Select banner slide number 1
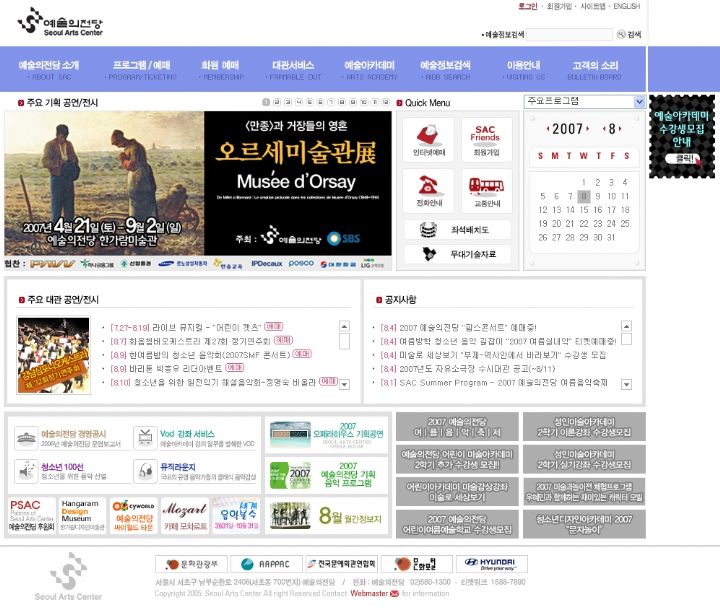720x612 pixels. [266, 102]
